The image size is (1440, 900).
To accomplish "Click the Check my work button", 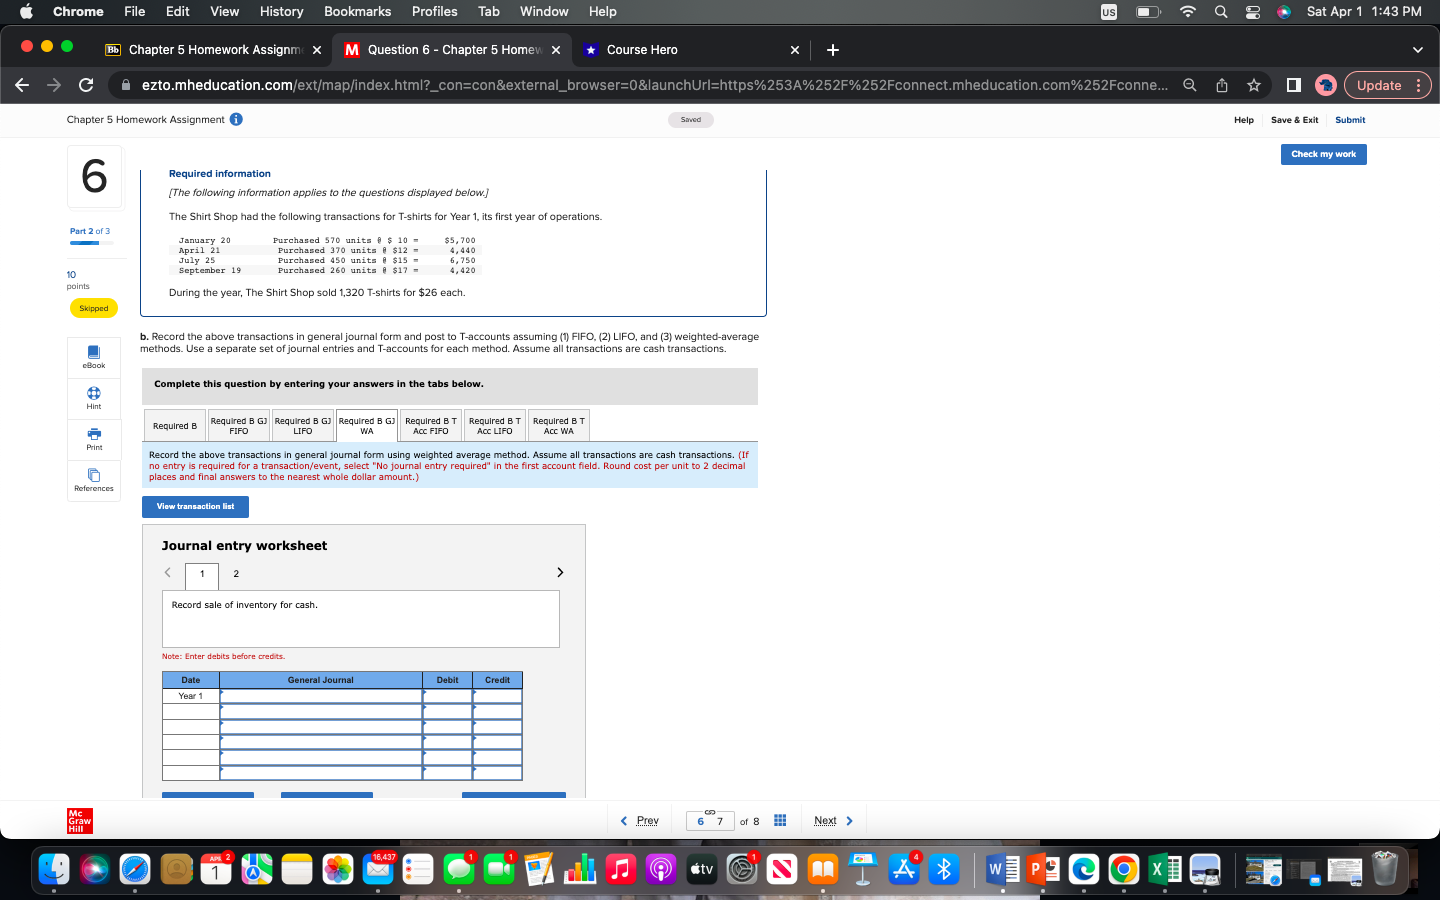I will pos(1324,154).
